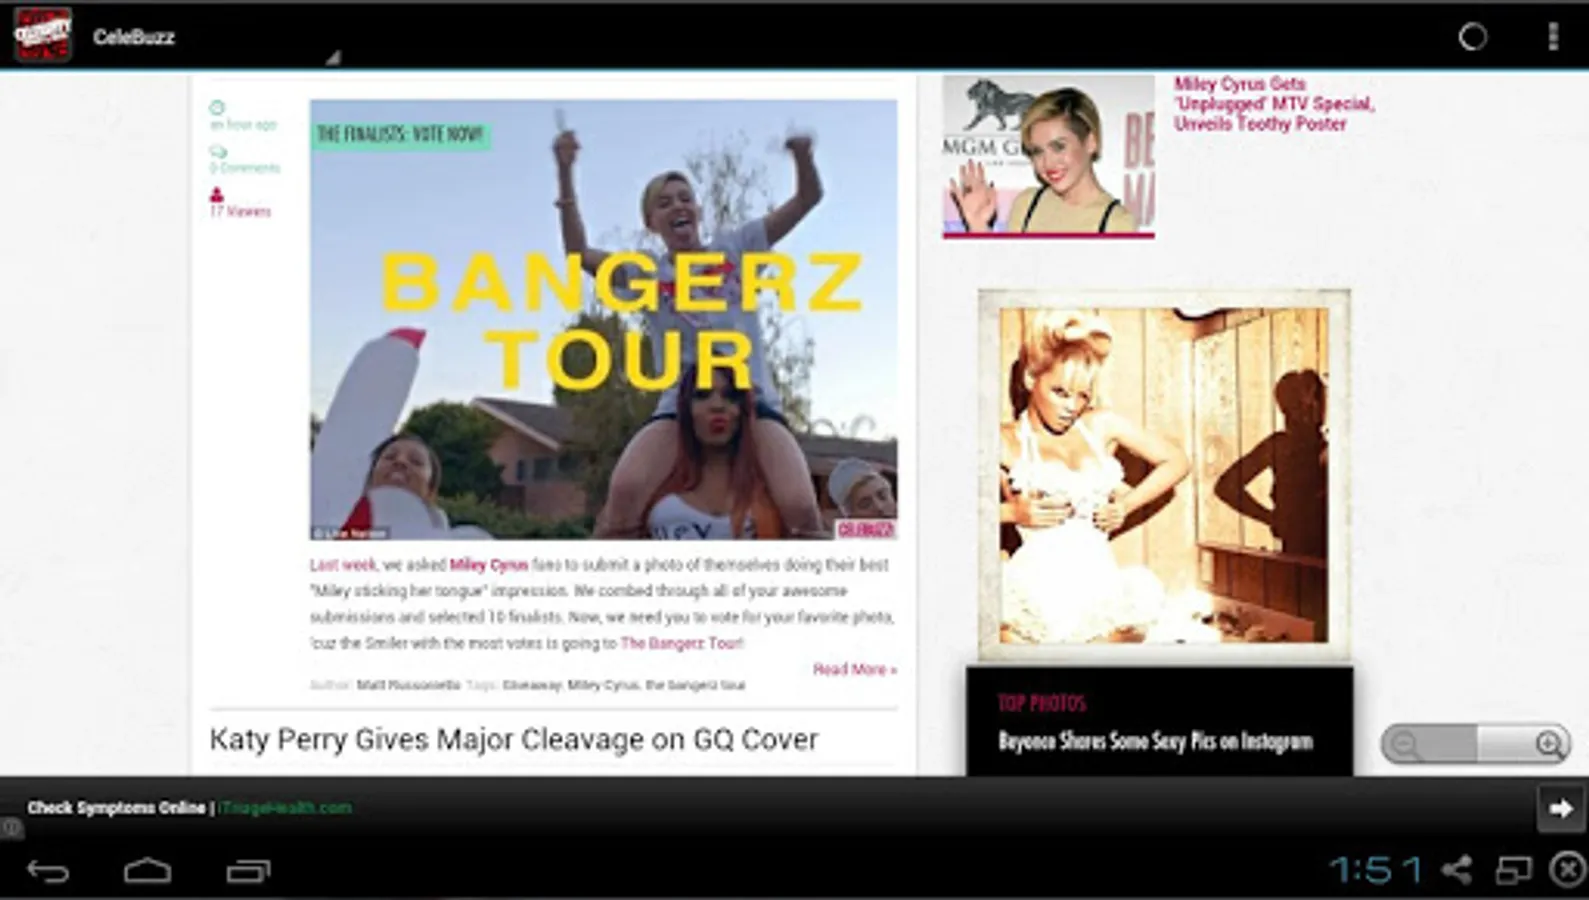Image resolution: width=1589 pixels, height=900 pixels.
Task: Follow the 'Last week' link
Action: (343, 565)
